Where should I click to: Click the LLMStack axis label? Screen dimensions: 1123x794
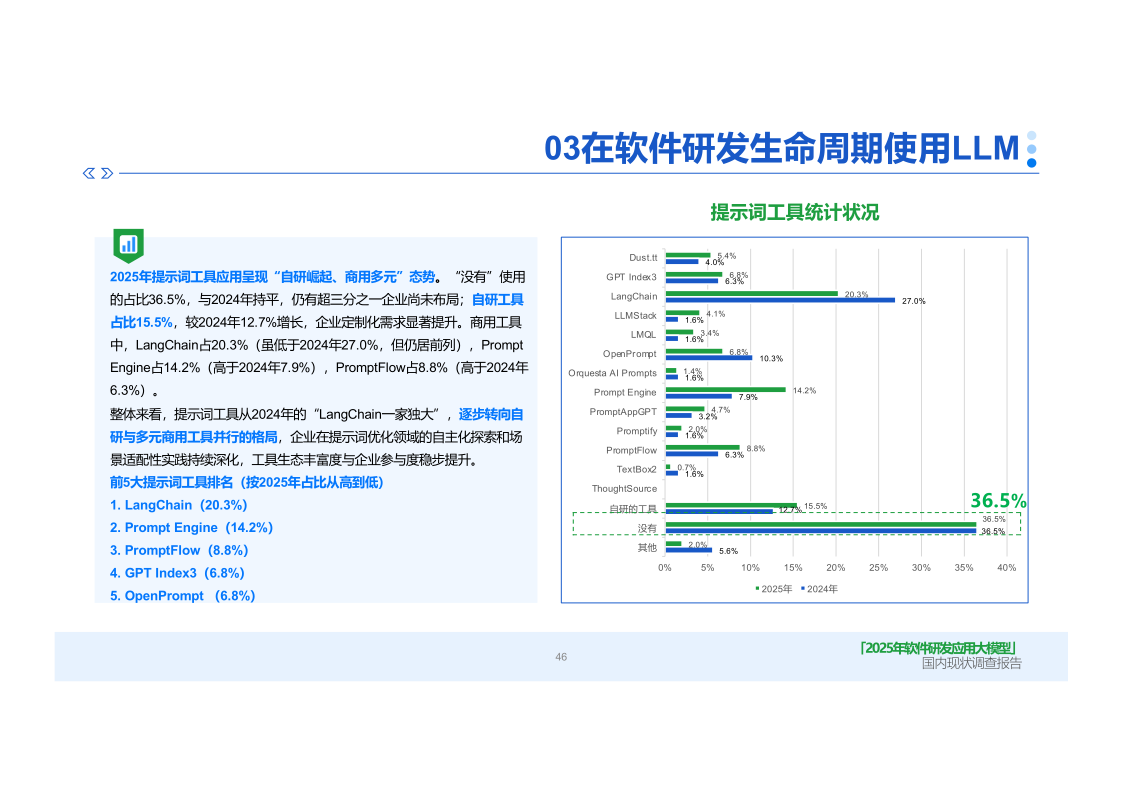635,316
